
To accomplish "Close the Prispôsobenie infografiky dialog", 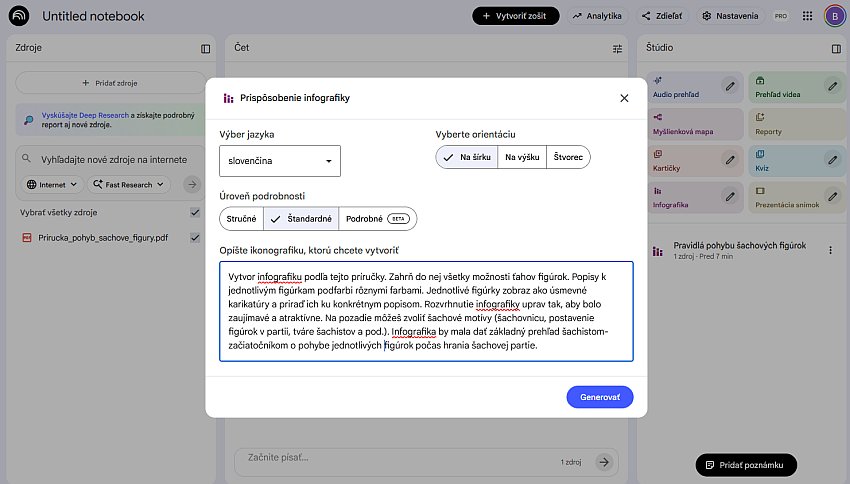I will tap(624, 98).
